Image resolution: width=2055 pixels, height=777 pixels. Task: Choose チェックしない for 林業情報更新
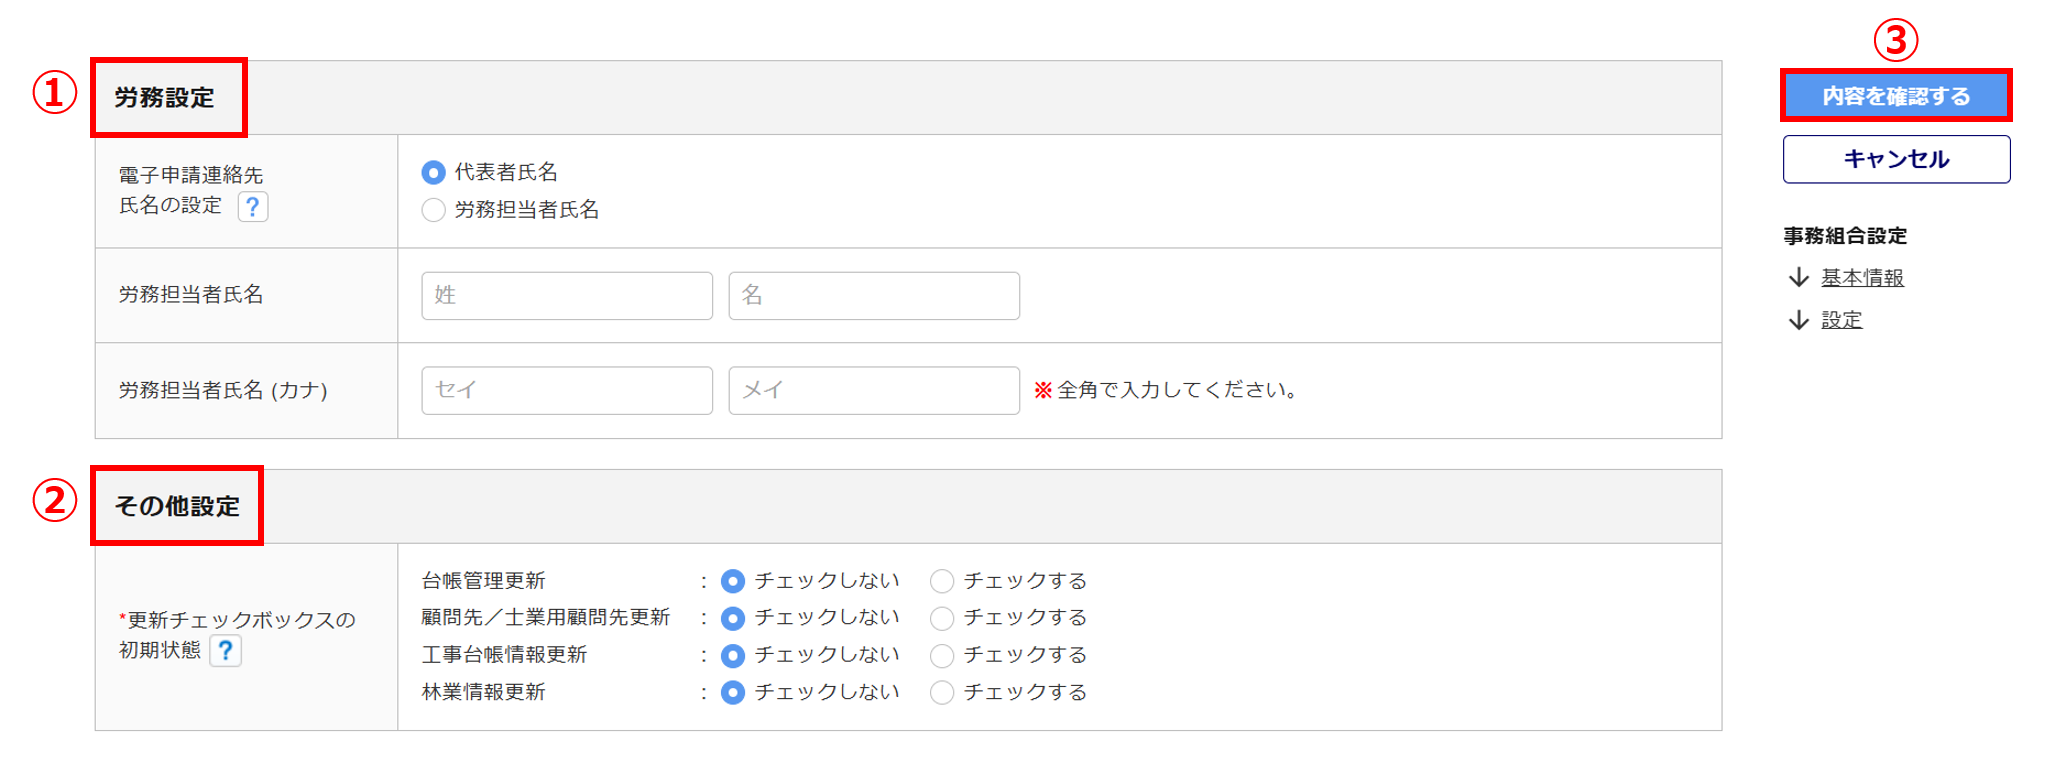pos(733,693)
